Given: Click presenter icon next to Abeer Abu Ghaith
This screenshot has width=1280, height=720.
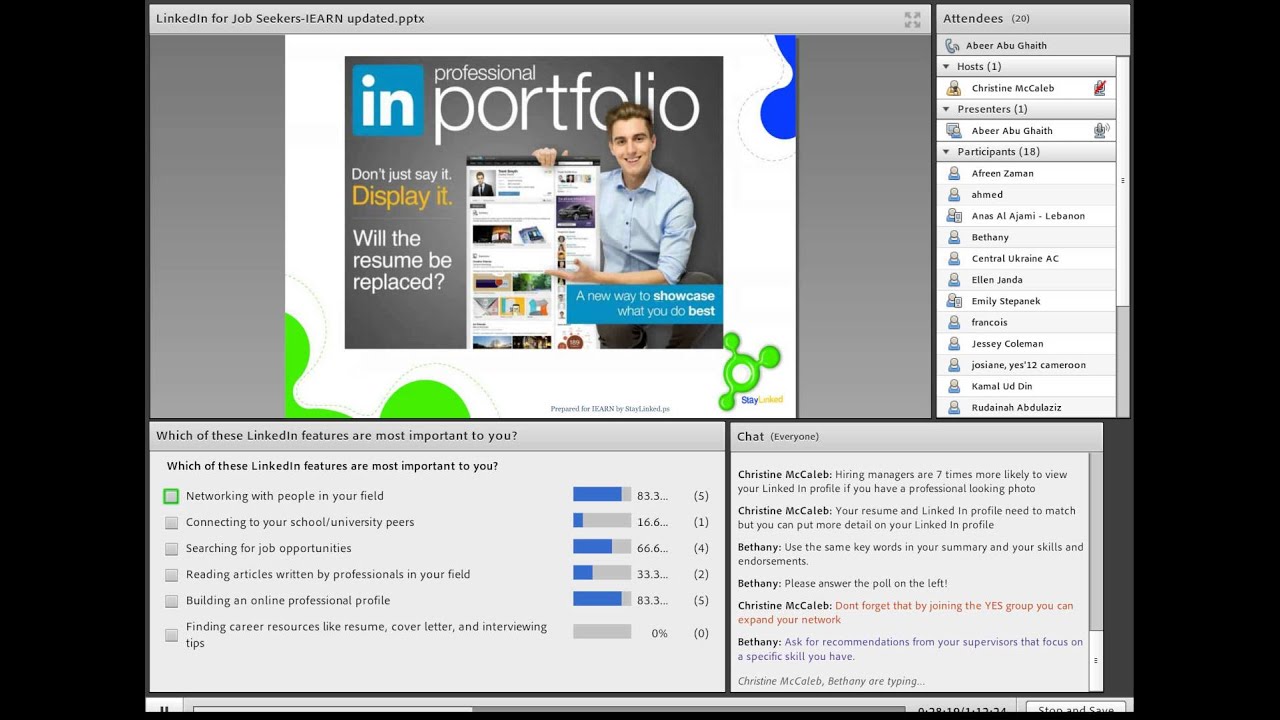Looking at the screenshot, I should 954,130.
